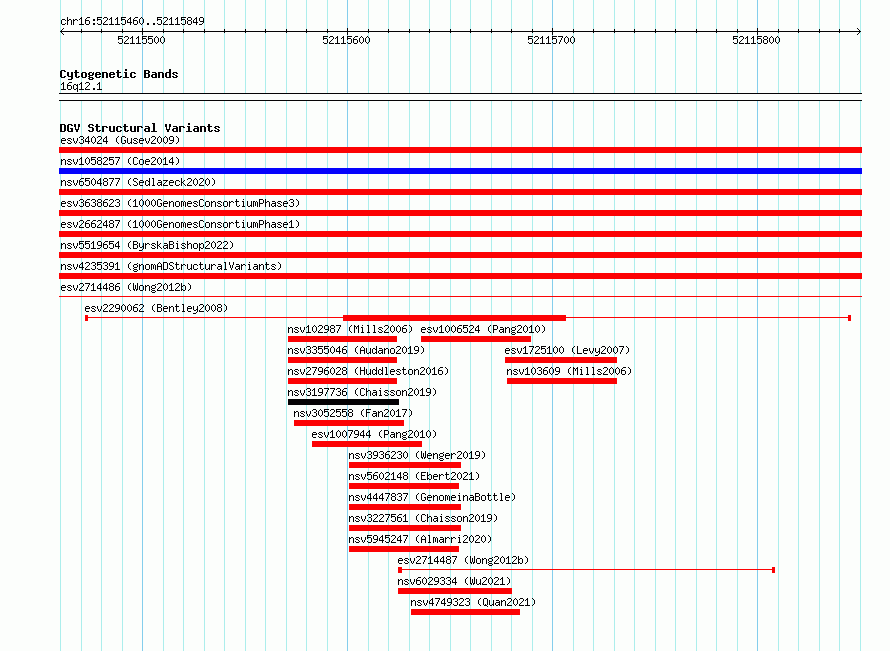Click ruler position 52115600

click(346, 40)
